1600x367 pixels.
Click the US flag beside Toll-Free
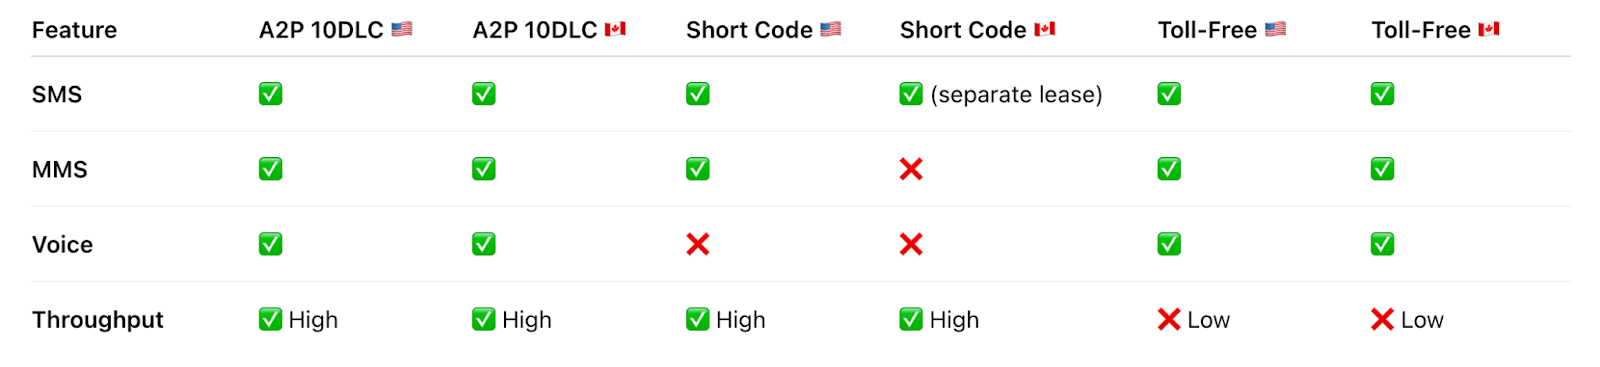(1275, 29)
